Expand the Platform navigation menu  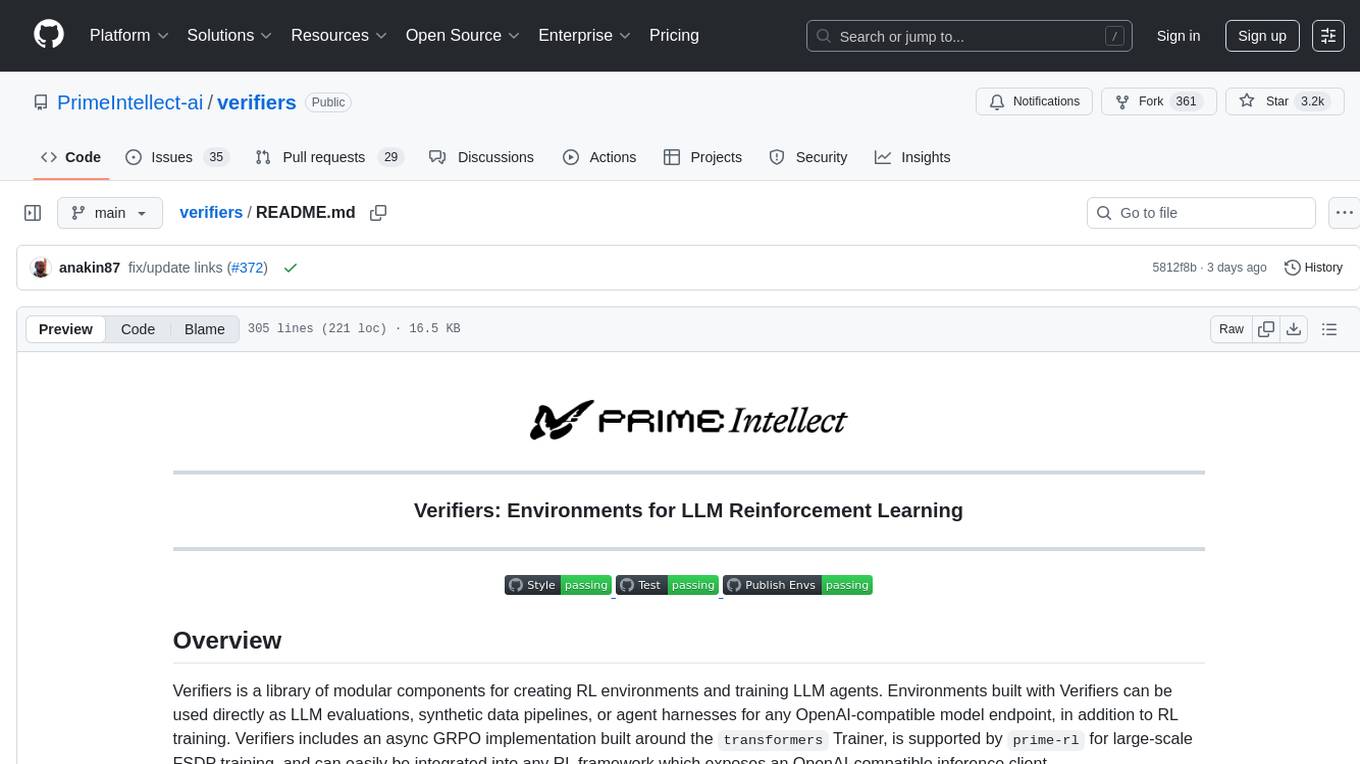click(129, 35)
